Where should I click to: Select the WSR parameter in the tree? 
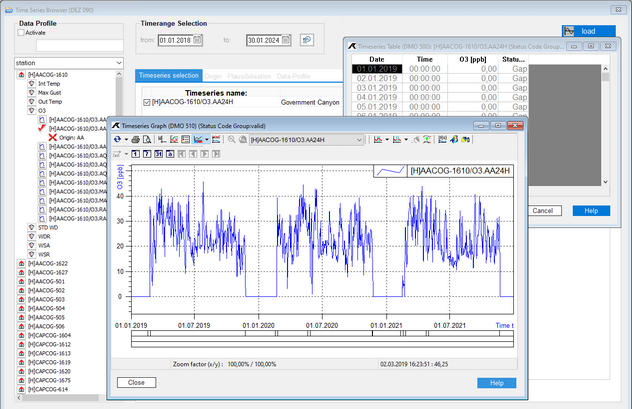pos(44,254)
